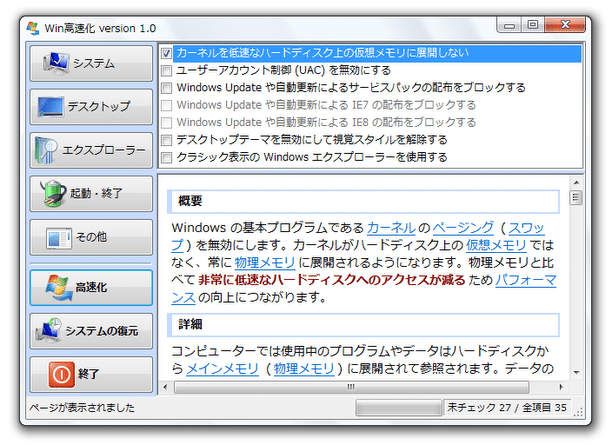
Task: Follow the 仮想メモリ link
Action: (496, 245)
